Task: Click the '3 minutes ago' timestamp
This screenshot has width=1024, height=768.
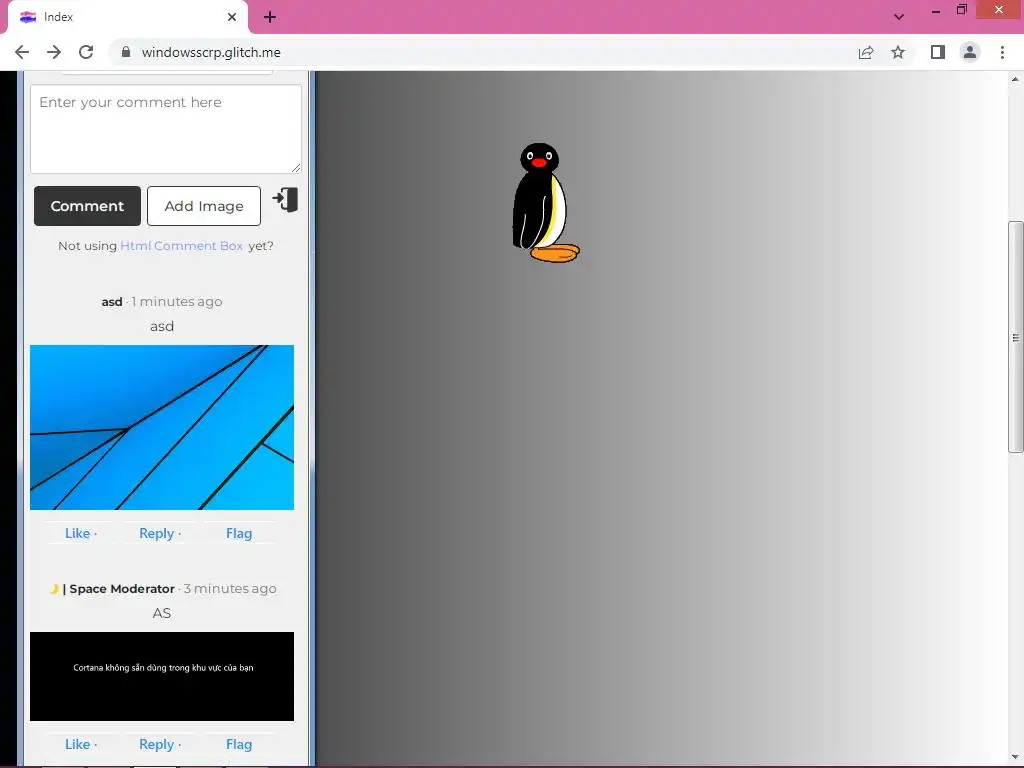Action: (230, 588)
